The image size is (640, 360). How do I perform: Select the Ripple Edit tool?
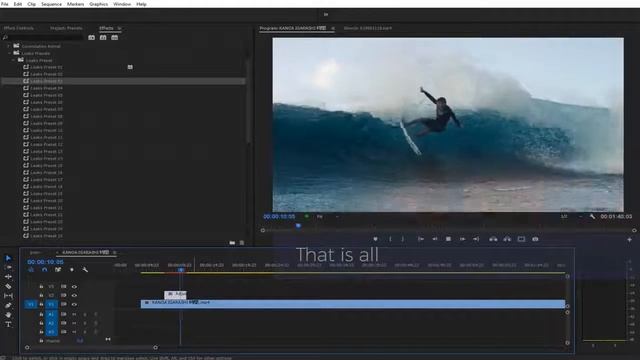click(x=8, y=277)
